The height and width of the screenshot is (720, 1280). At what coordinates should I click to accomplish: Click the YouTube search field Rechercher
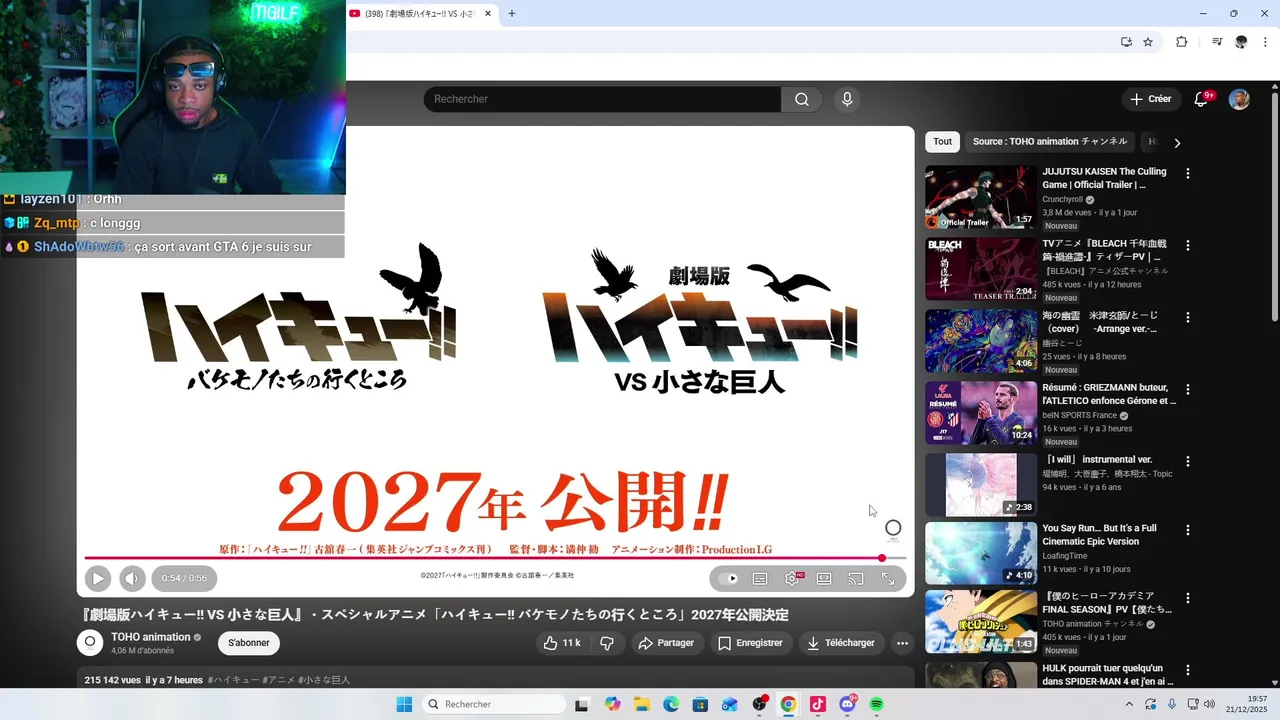[602, 99]
